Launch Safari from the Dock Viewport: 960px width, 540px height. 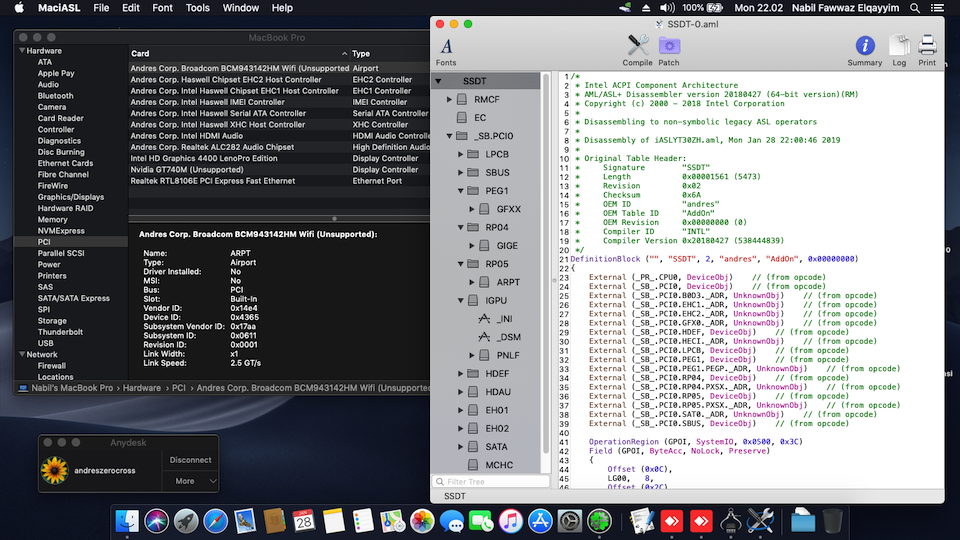[x=216, y=520]
